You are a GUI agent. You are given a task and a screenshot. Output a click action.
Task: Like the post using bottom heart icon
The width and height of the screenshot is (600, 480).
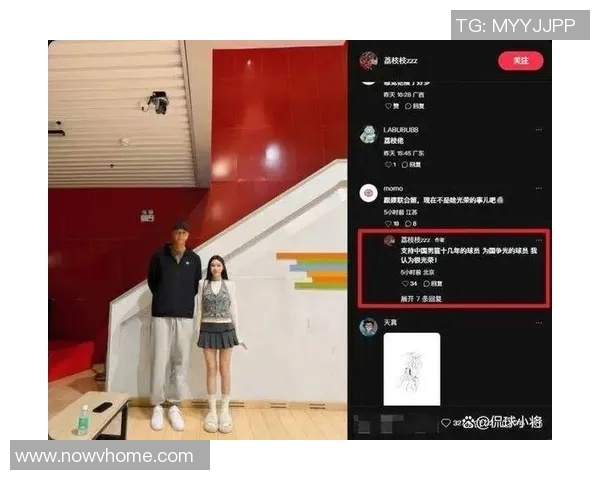(x=446, y=423)
